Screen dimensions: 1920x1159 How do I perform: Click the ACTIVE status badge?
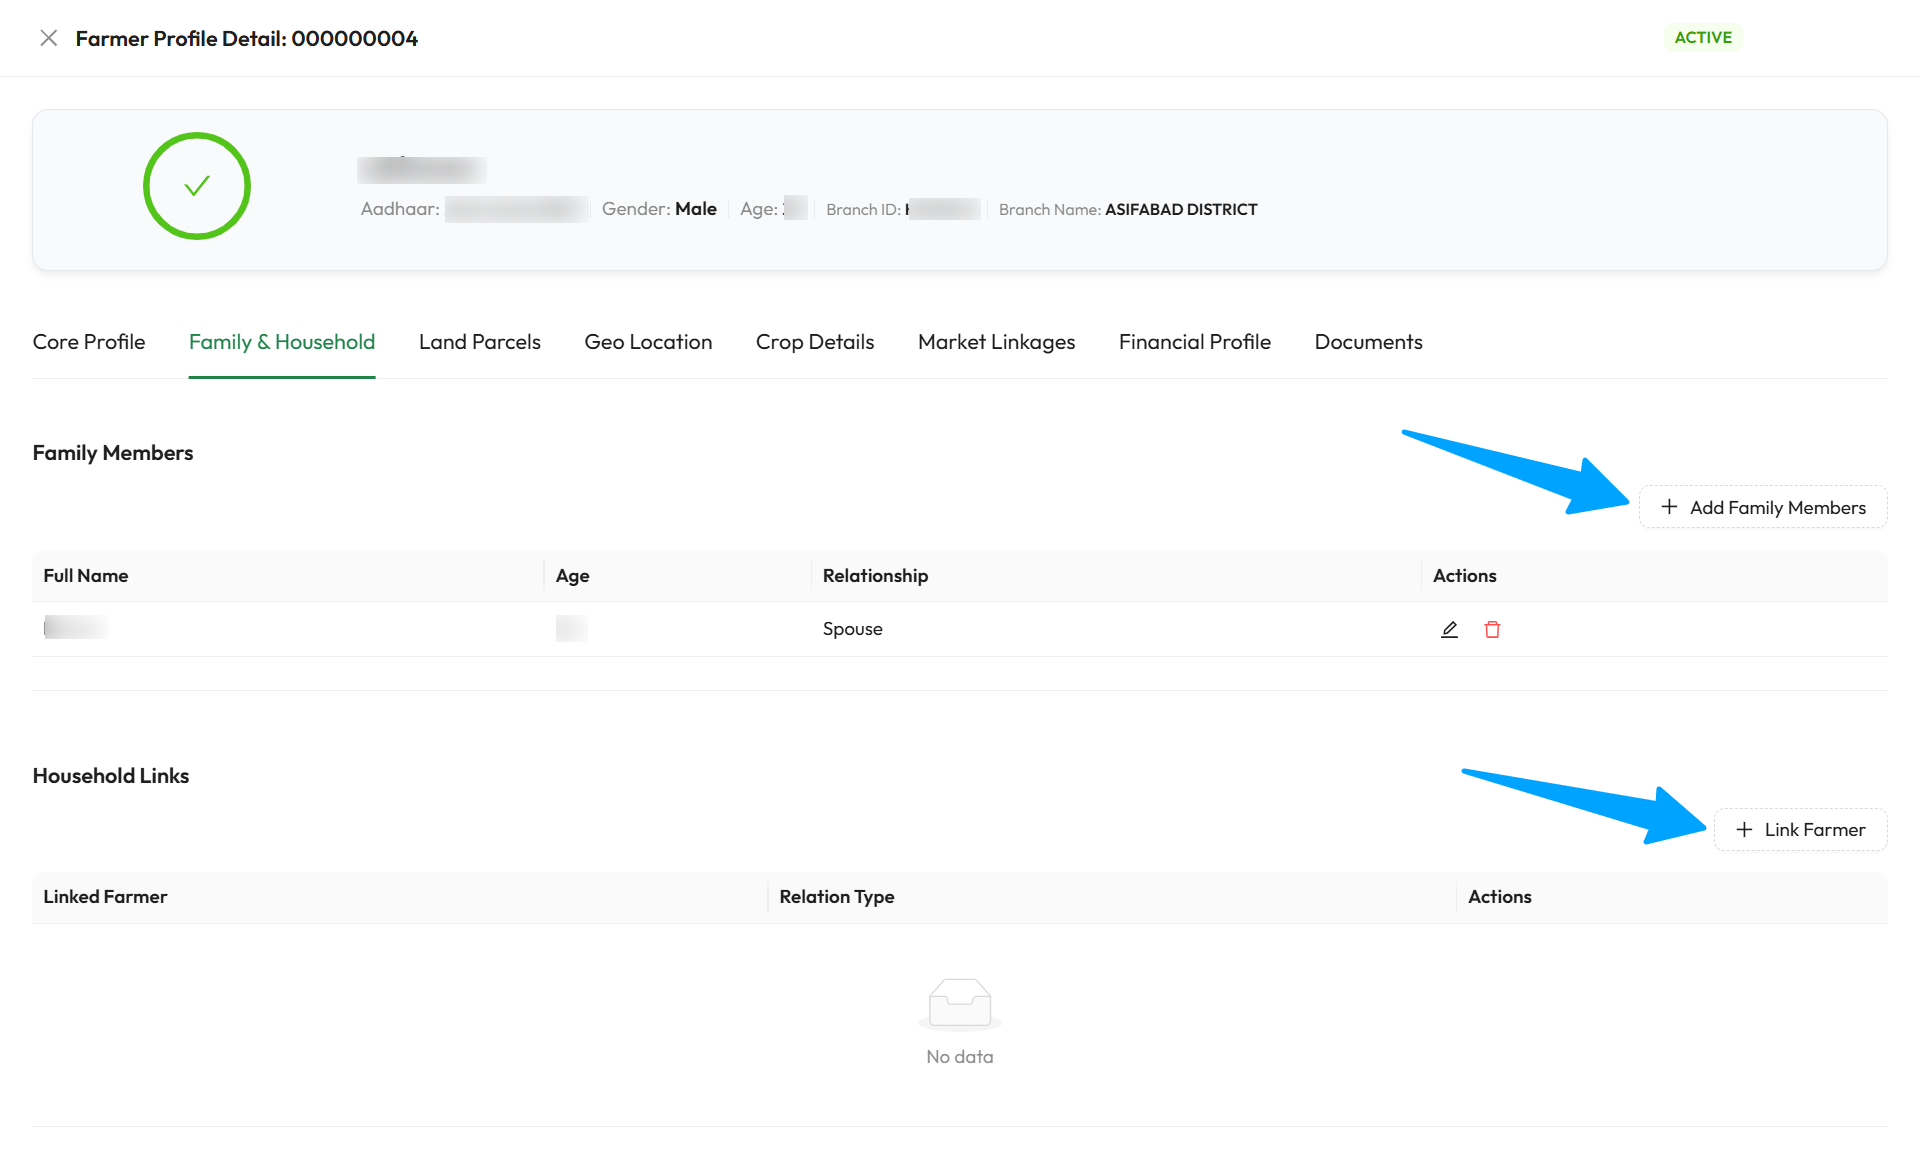[x=1703, y=37]
